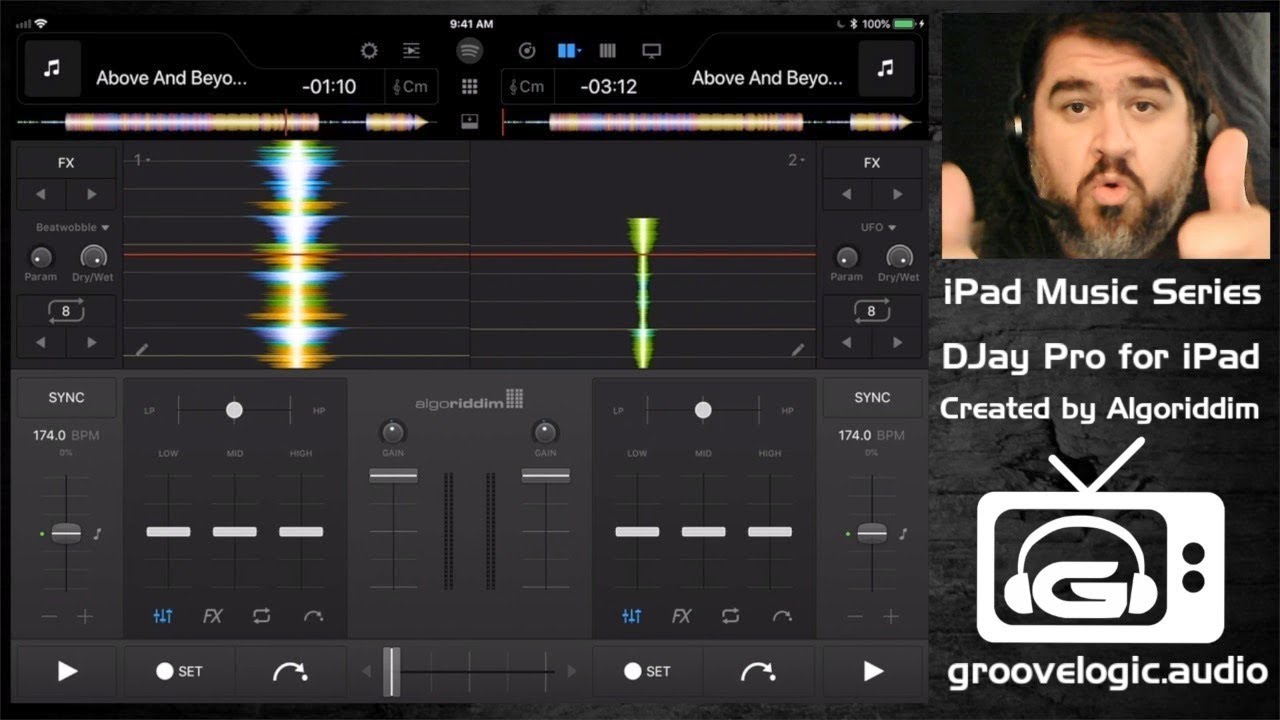Nudge deck 1 tempo up with plus
Viewport: 1280px width, 720px height.
[85, 617]
